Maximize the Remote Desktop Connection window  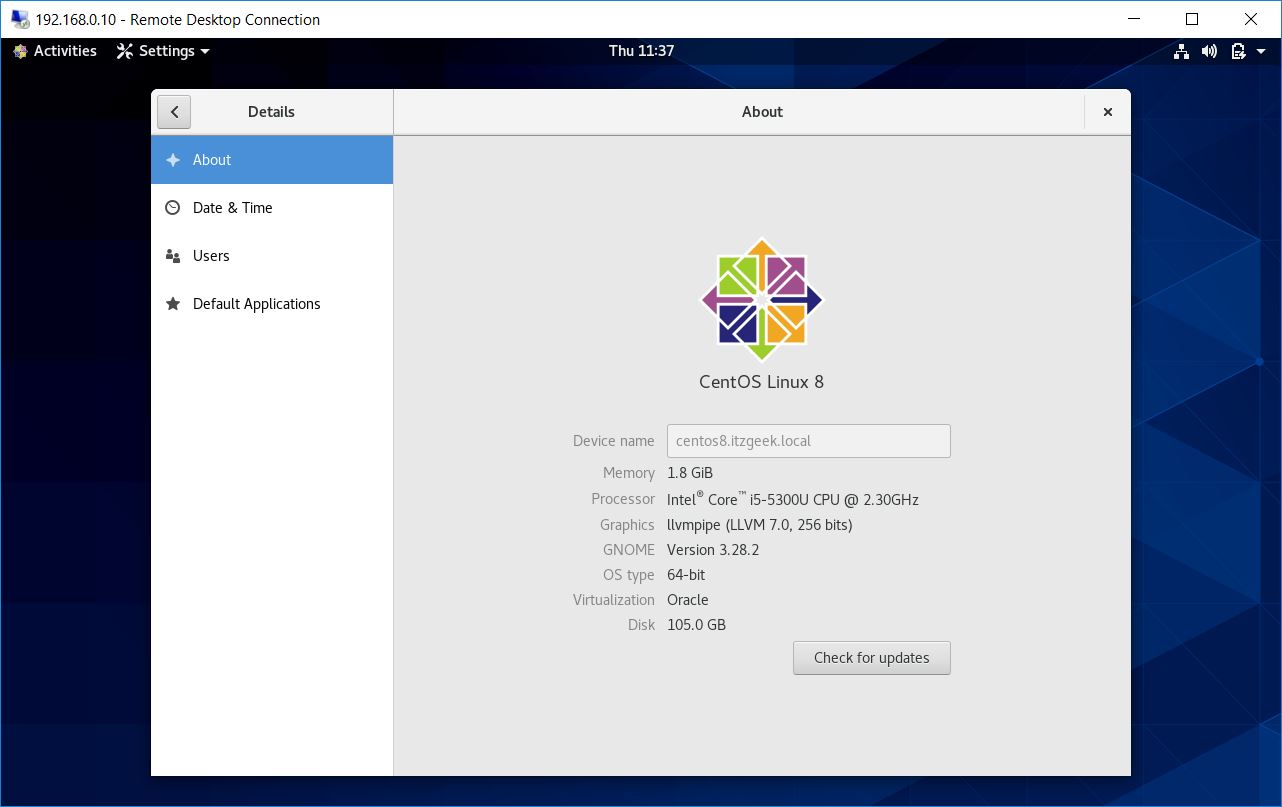point(1192,19)
